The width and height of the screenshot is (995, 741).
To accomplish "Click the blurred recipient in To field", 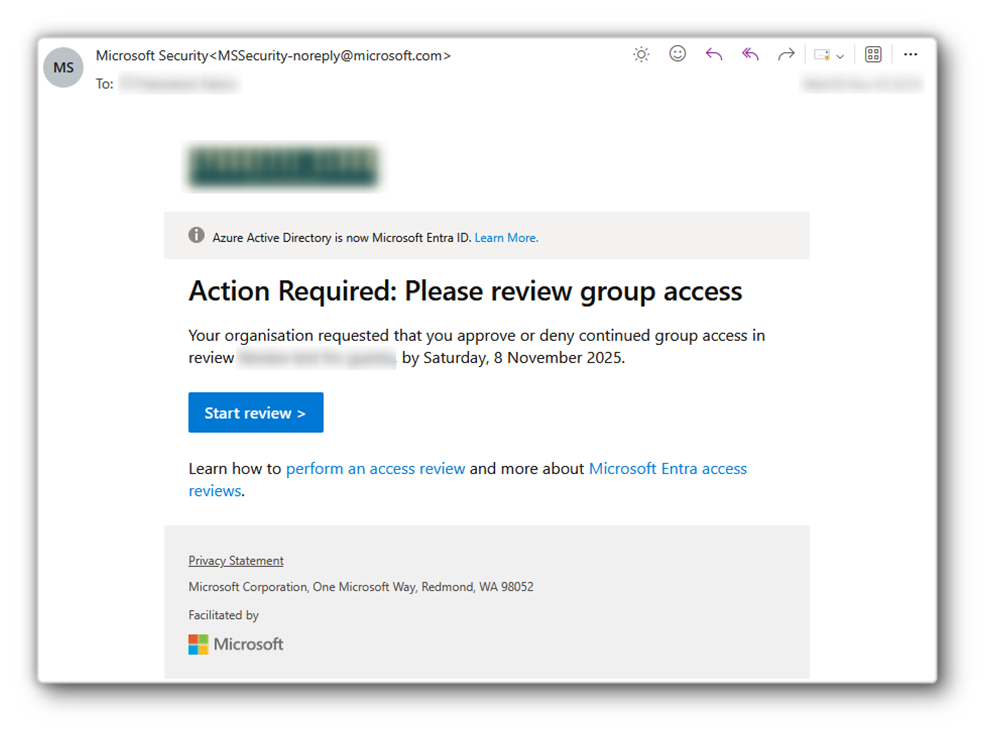I will [179, 85].
